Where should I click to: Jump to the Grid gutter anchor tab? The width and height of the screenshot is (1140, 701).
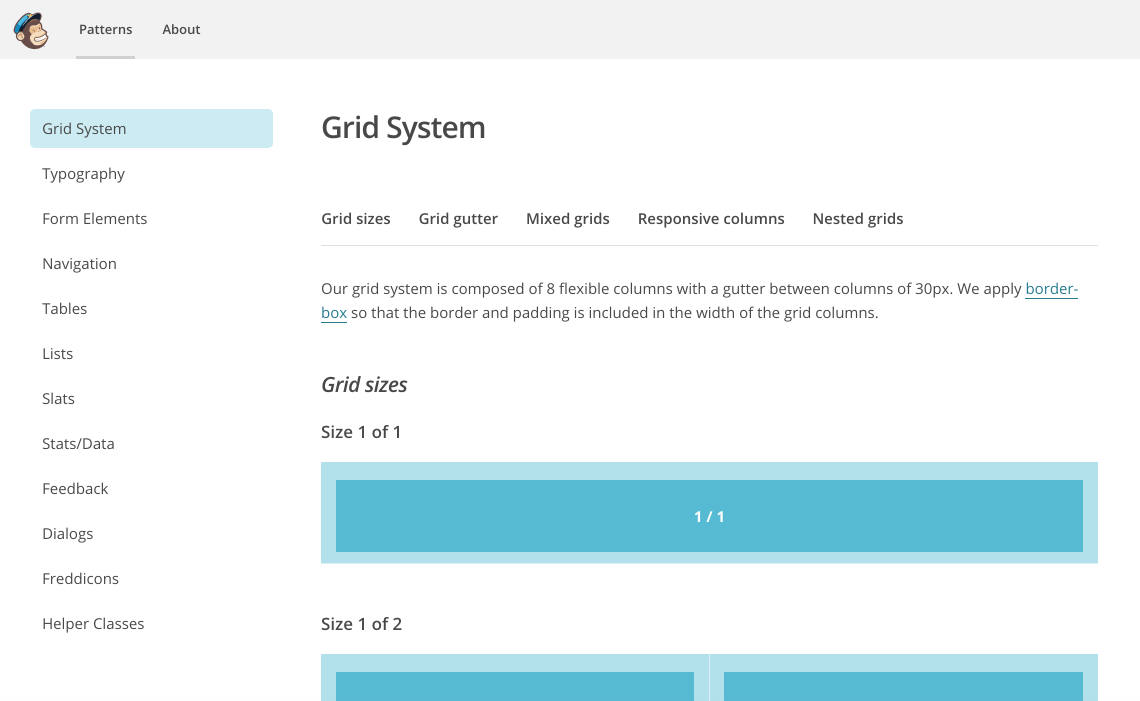point(458,219)
